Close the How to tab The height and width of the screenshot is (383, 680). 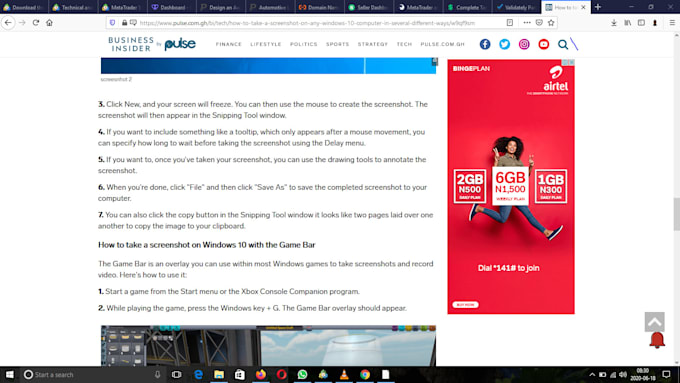[x=583, y=7]
